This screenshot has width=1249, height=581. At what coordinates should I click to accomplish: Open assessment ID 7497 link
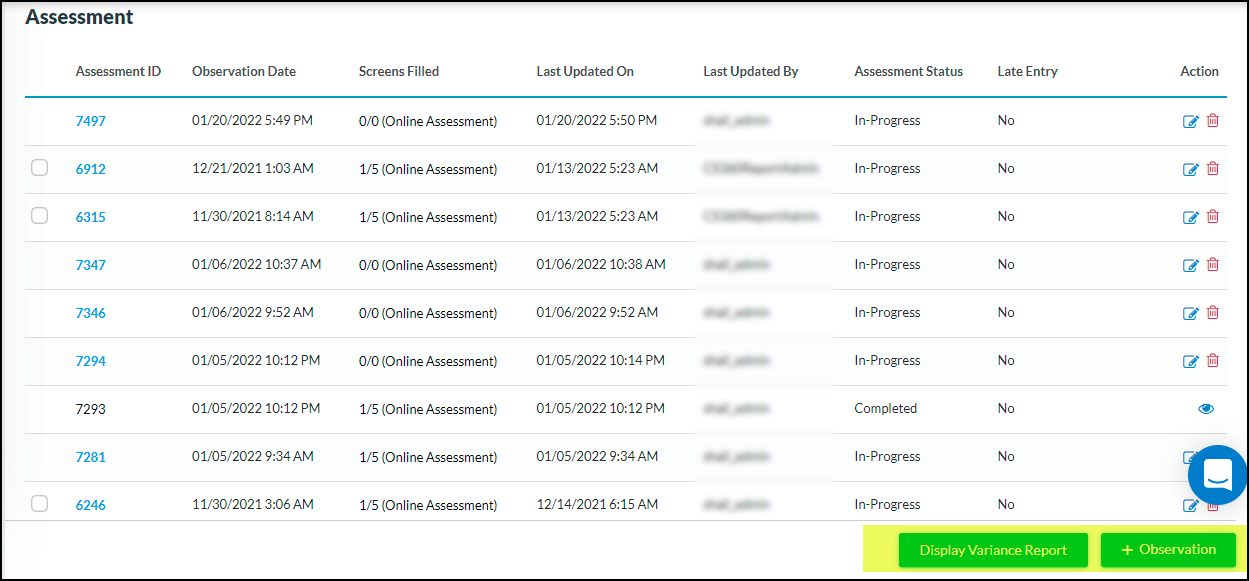pos(90,121)
